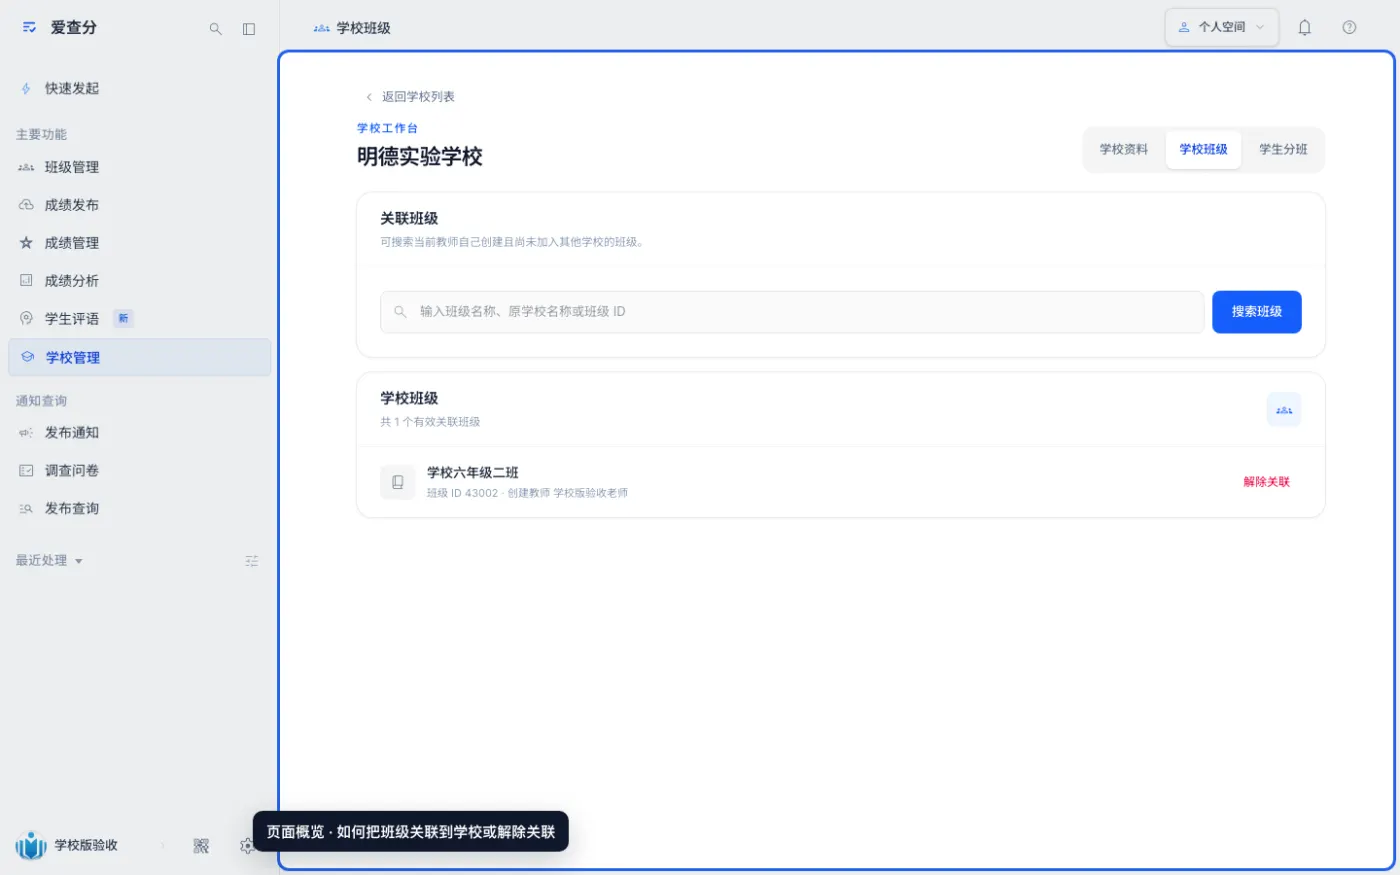The height and width of the screenshot is (875, 1400).
Task: Click 解除关联 for 学校六年级二班
Action: click(1266, 482)
